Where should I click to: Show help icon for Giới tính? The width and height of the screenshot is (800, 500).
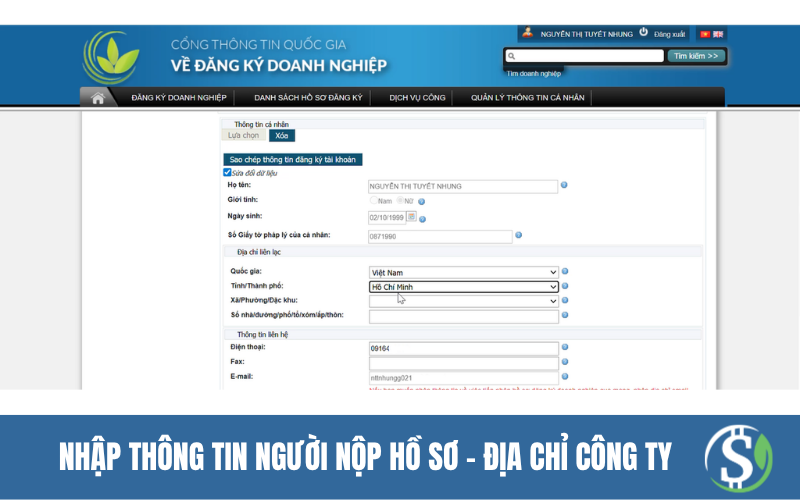pyautogui.click(x=421, y=202)
